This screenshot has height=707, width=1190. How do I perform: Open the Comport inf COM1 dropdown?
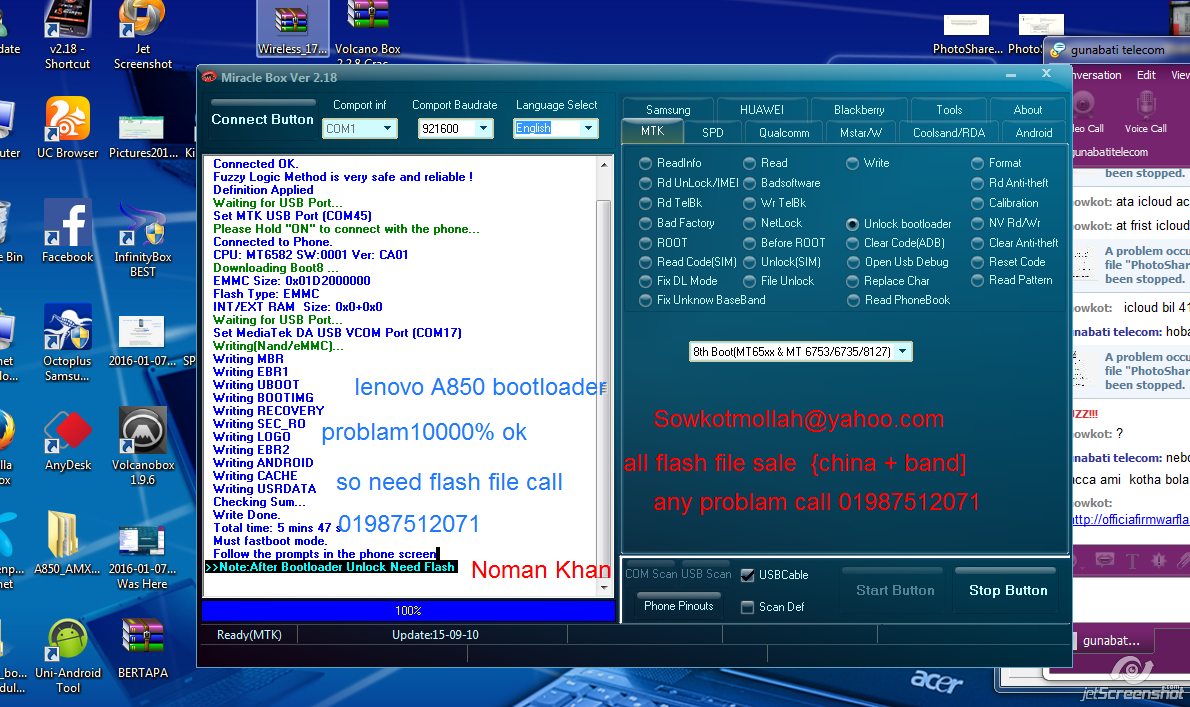(387, 128)
